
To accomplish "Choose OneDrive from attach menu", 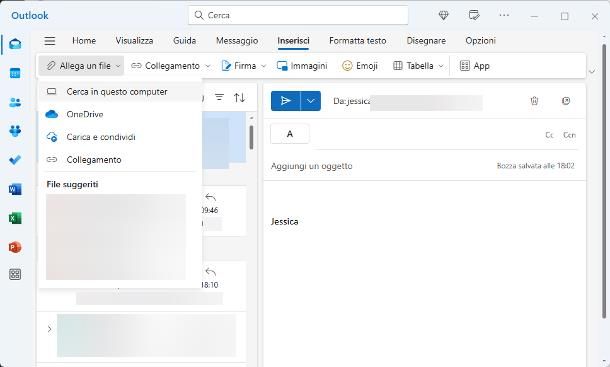I will click(x=120, y=114).
